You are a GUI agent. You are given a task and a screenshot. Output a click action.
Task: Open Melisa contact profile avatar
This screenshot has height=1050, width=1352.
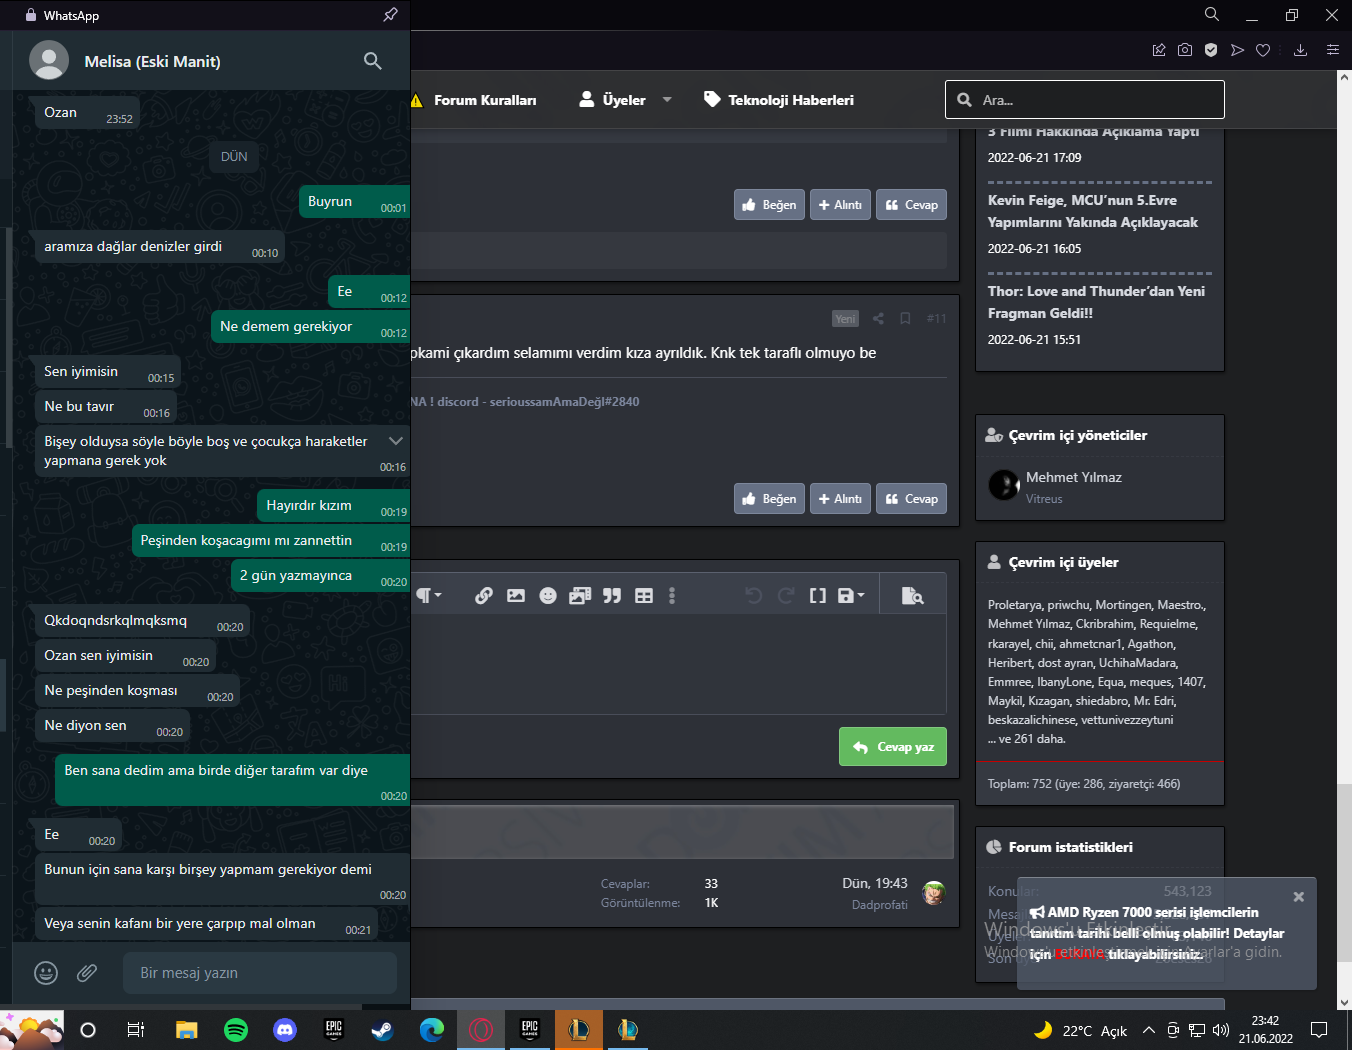point(49,61)
